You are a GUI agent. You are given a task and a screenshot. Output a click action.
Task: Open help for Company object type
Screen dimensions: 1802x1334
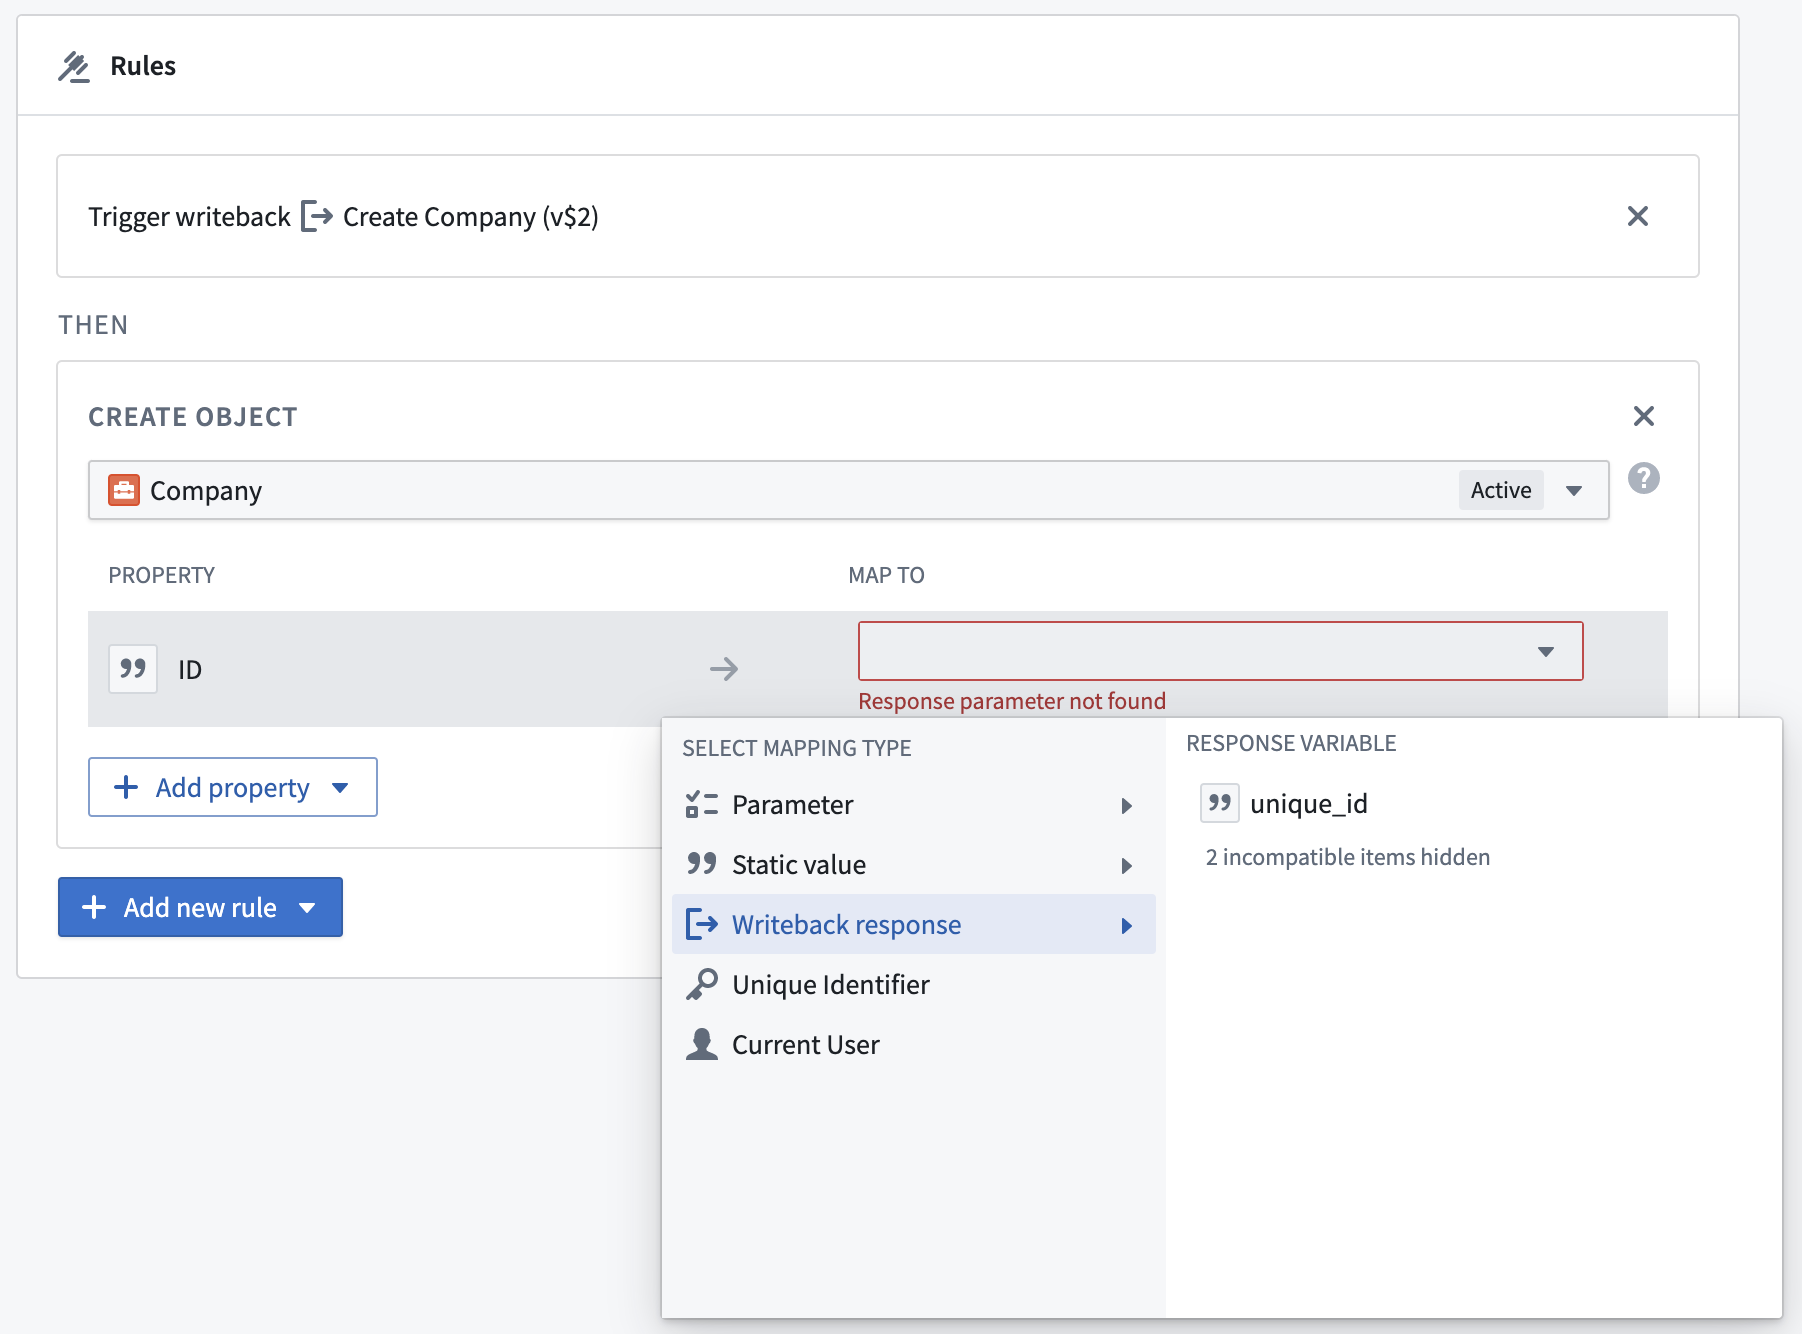[x=1643, y=478]
